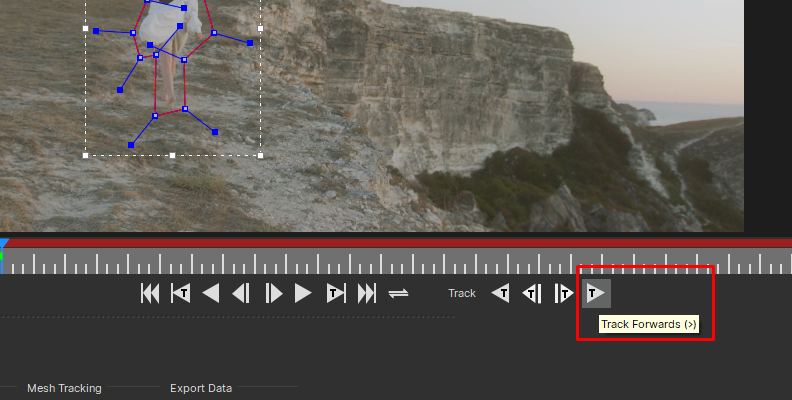This screenshot has width=792, height=400.
Task: Click the Mesh Tracking section label
Action: 64,388
